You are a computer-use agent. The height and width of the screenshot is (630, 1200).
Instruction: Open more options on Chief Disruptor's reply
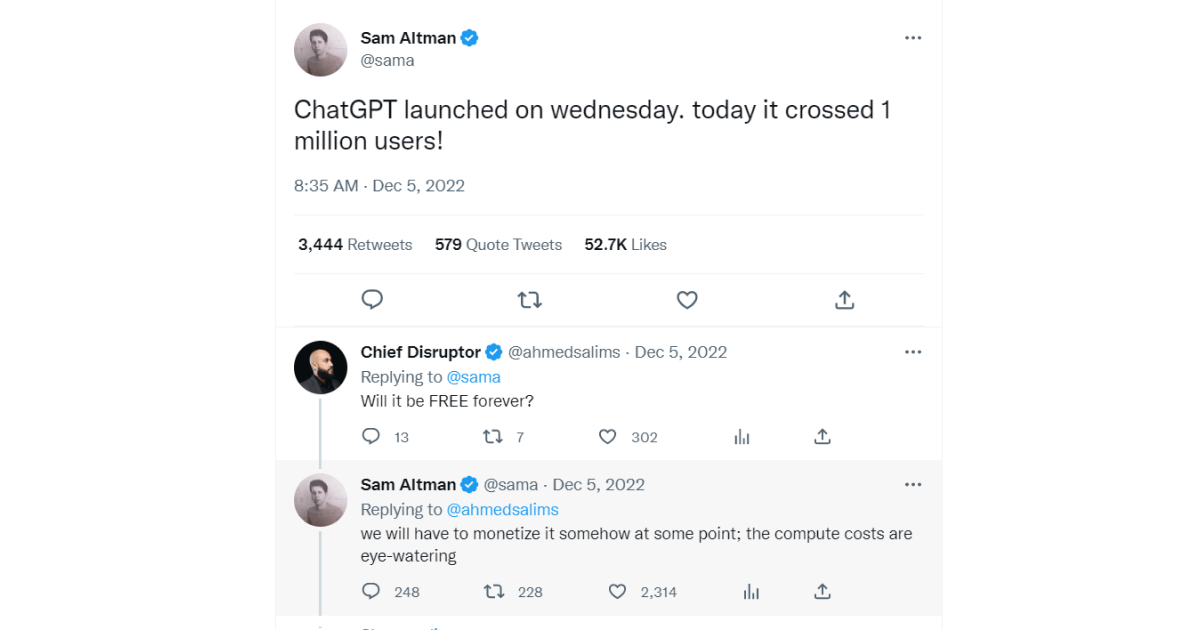pyautogui.click(x=912, y=352)
